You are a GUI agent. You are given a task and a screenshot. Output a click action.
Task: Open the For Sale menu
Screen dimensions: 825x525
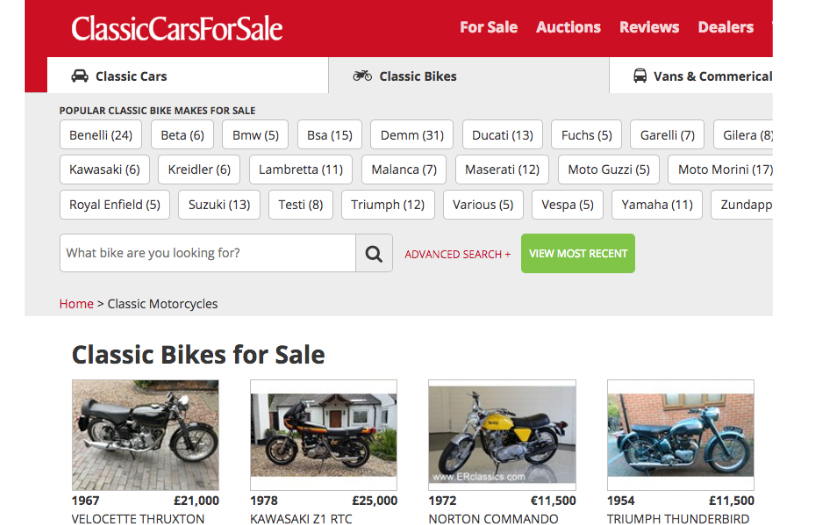(x=488, y=27)
